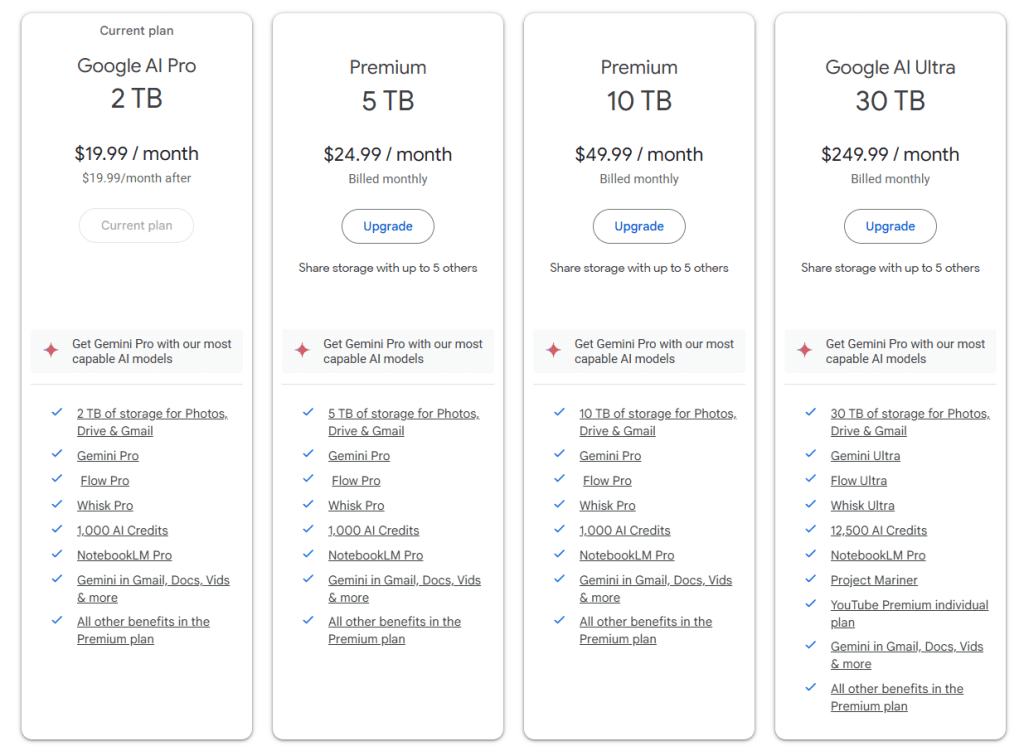
Task: Open YouTube Premium individual plan link
Action: [x=908, y=606]
